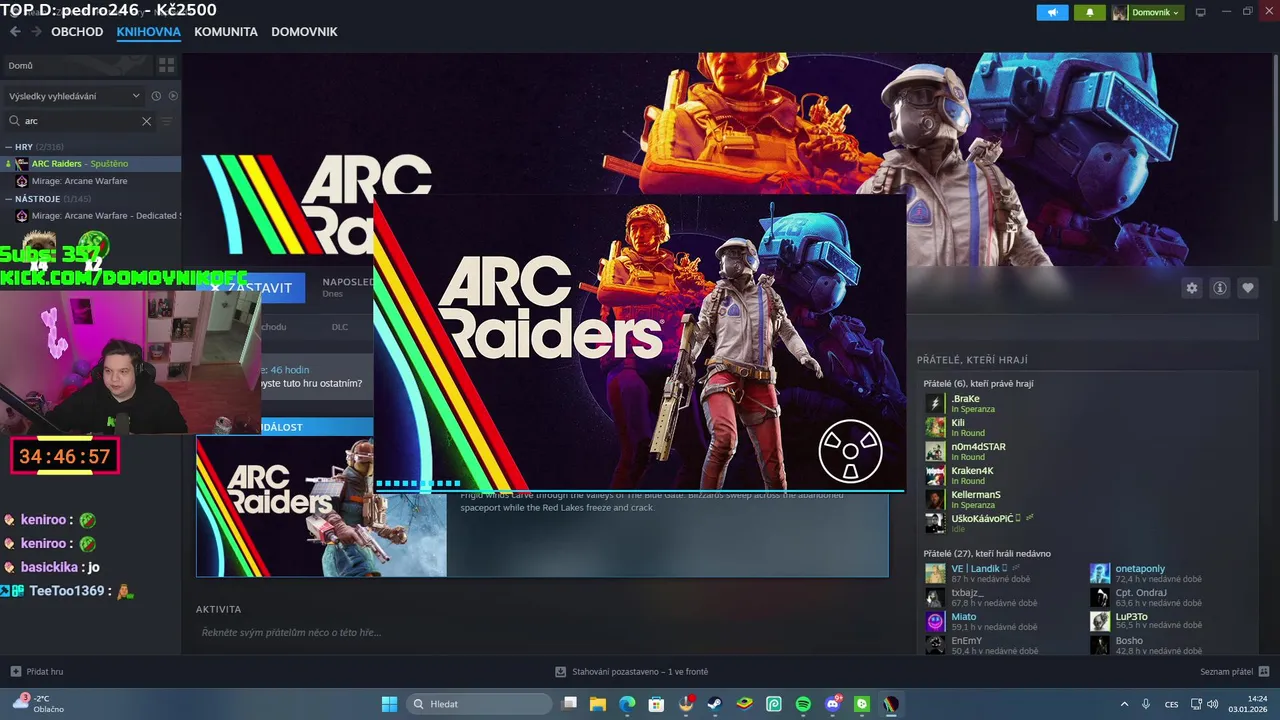This screenshot has width=1280, height=720.
Task: Open ARC Raiders game info icon
Action: pos(1220,288)
